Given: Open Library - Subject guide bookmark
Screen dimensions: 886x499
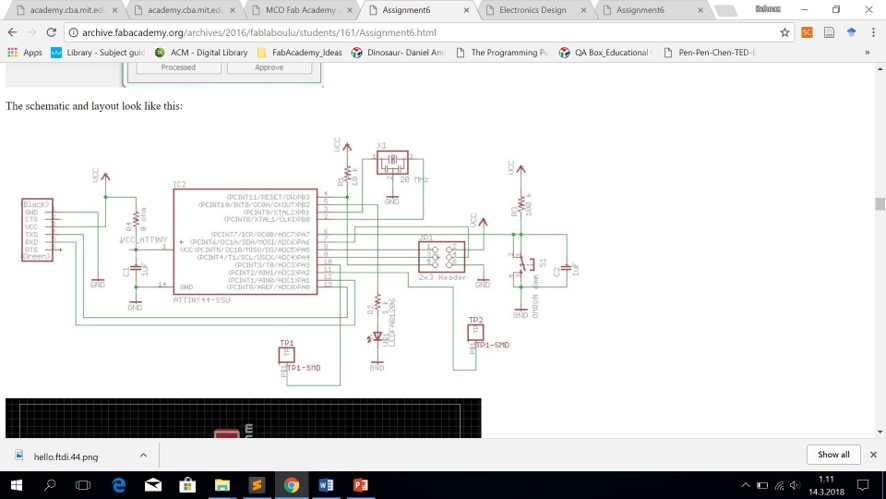Looking at the screenshot, I should [98, 53].
